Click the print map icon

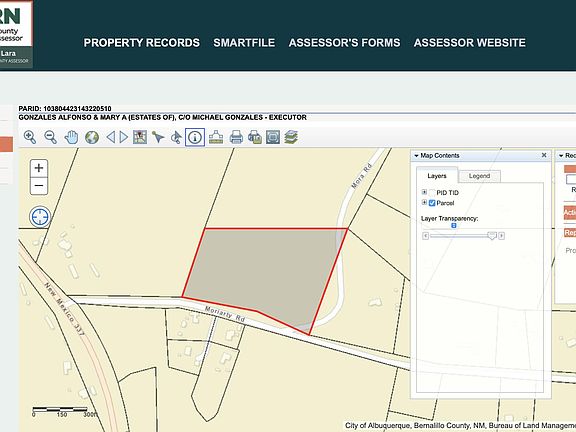[236, 137]
